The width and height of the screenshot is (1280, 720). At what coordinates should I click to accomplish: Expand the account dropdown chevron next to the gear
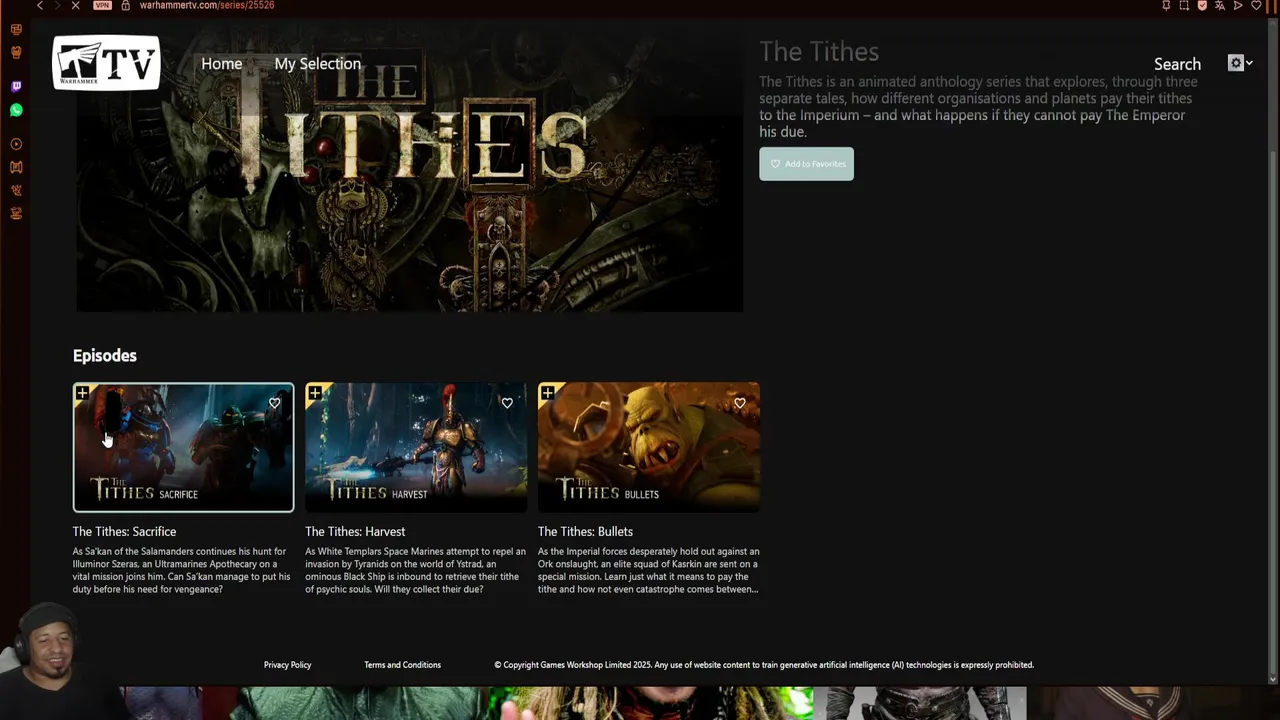coord(1249,63)
